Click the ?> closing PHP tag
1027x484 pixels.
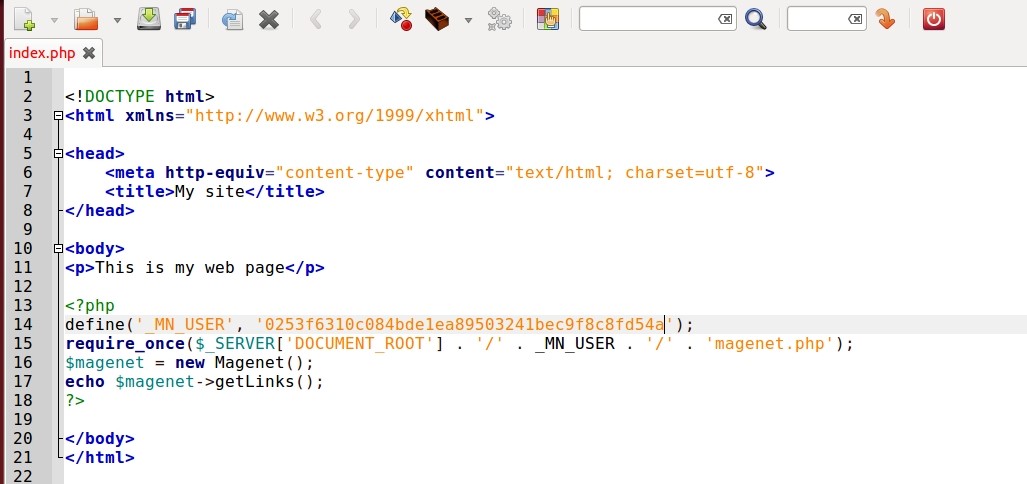[x=75, y=401]
